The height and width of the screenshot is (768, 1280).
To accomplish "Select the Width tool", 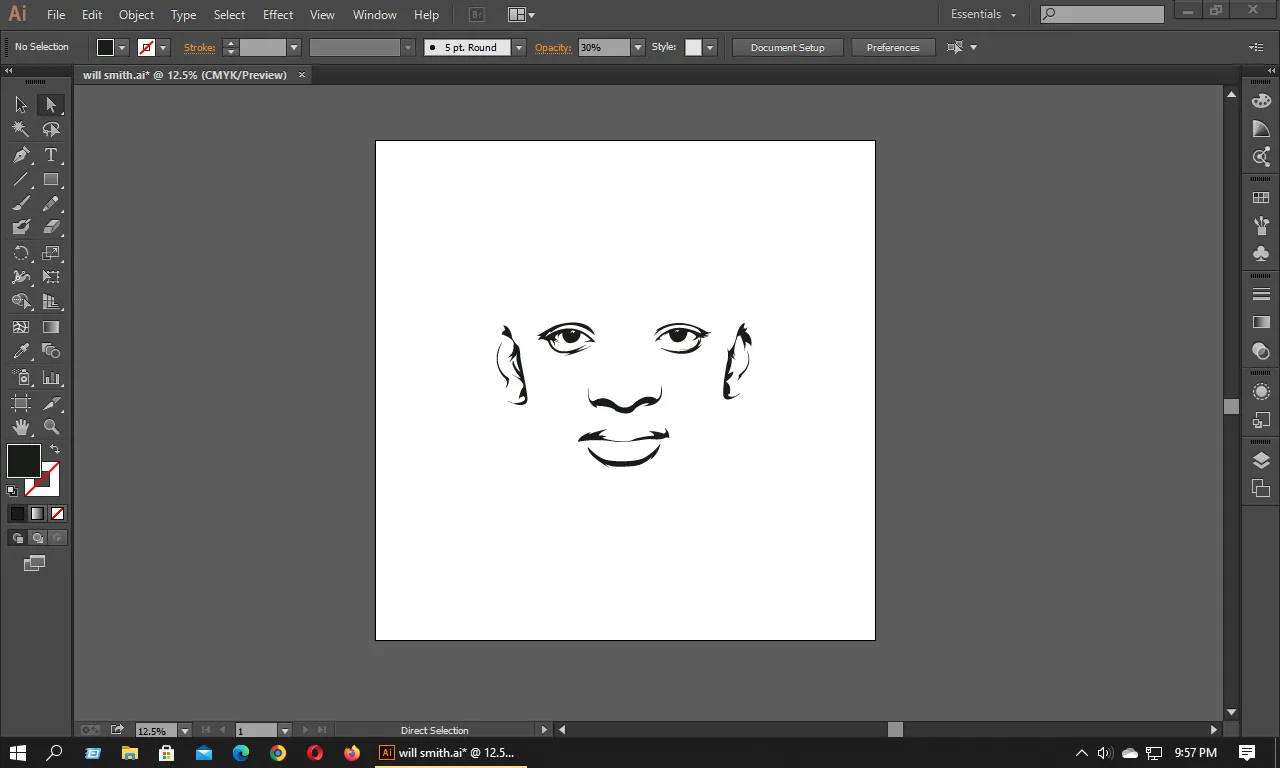I will [x=21, y=277].
